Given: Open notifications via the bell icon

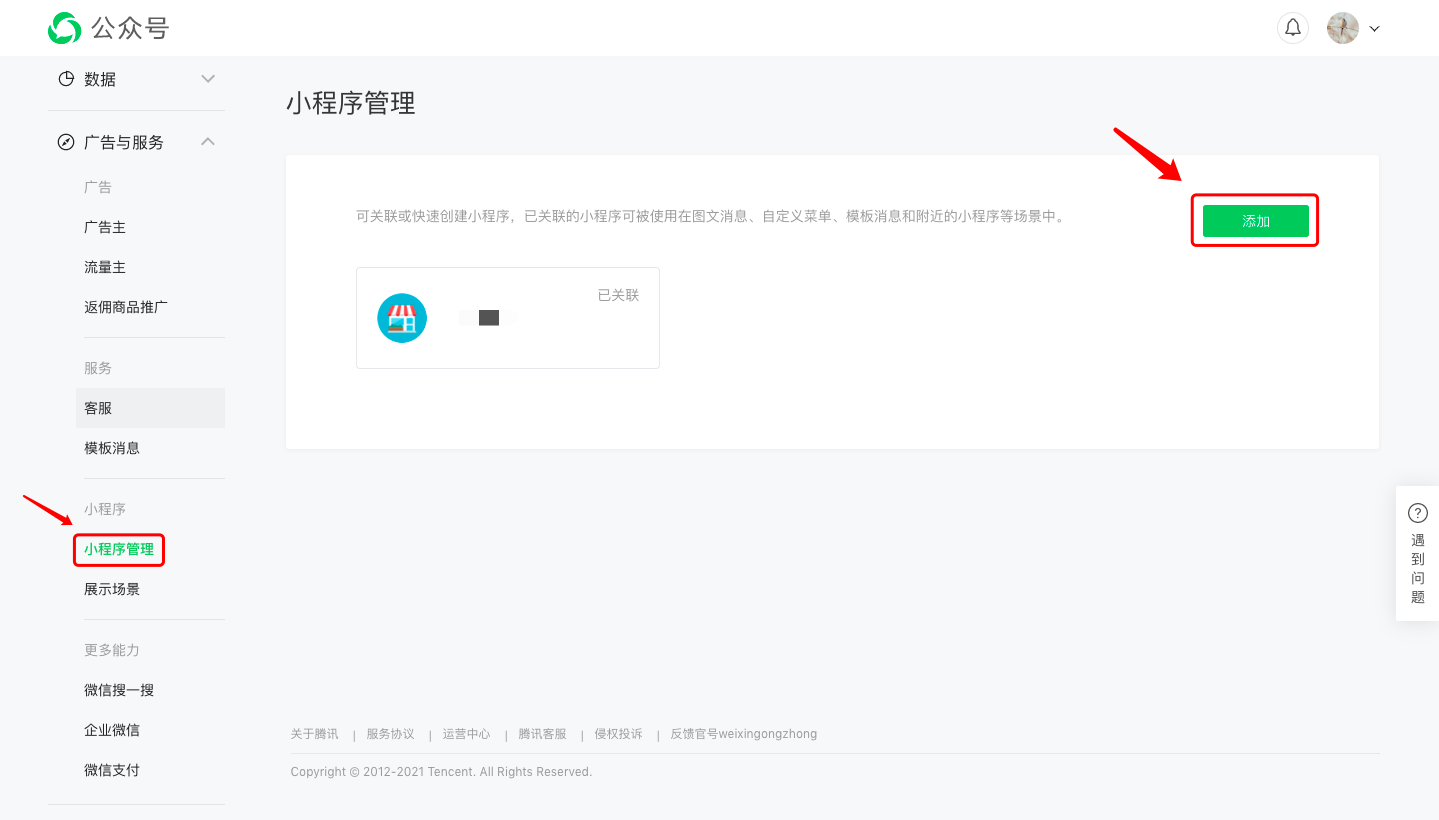Looking at the screenshot, I should [x=1292, y=27].
